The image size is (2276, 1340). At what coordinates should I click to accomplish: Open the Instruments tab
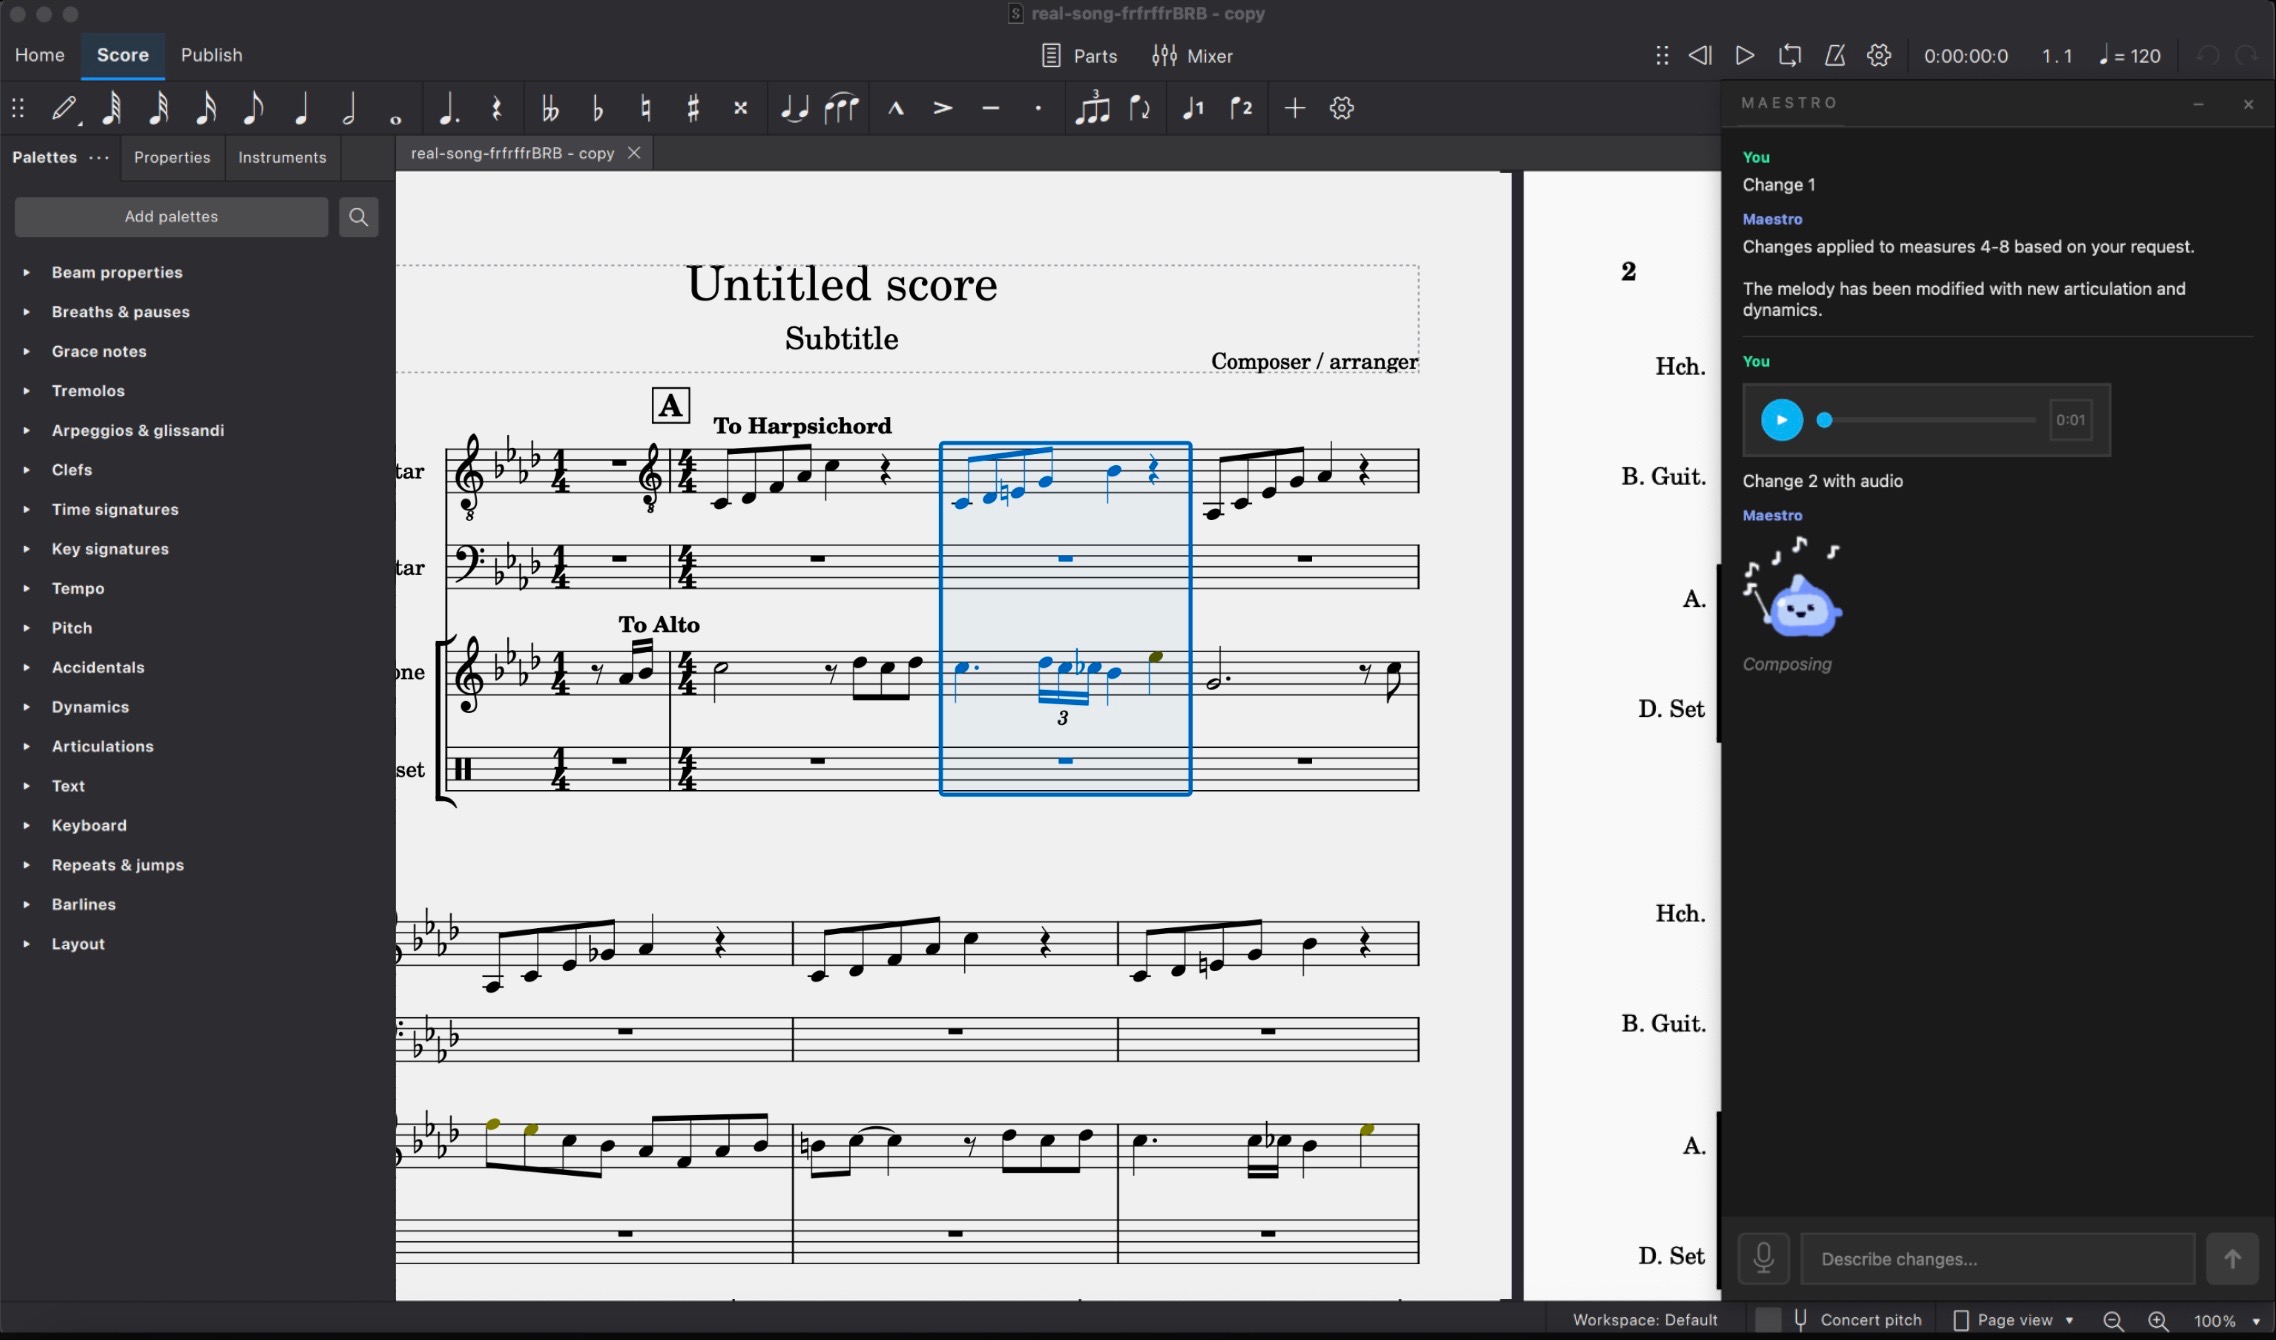pos(282,157)
